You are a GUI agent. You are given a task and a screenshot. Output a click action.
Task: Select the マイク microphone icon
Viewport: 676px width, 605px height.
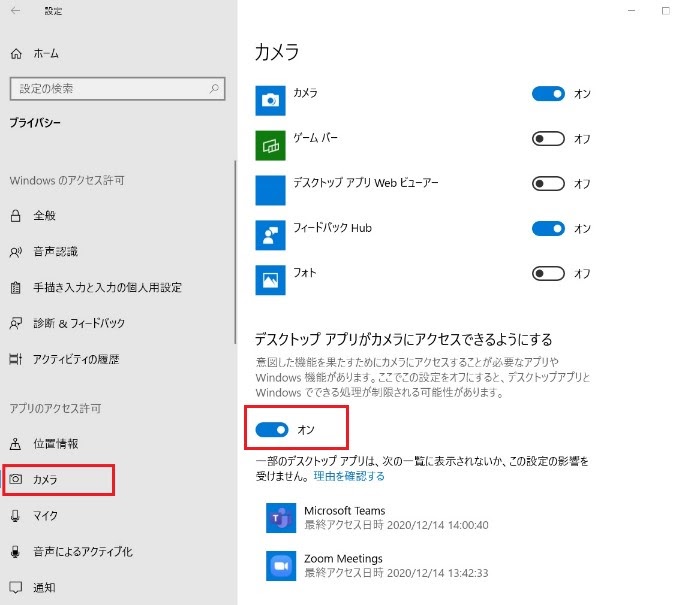point(16,515)
